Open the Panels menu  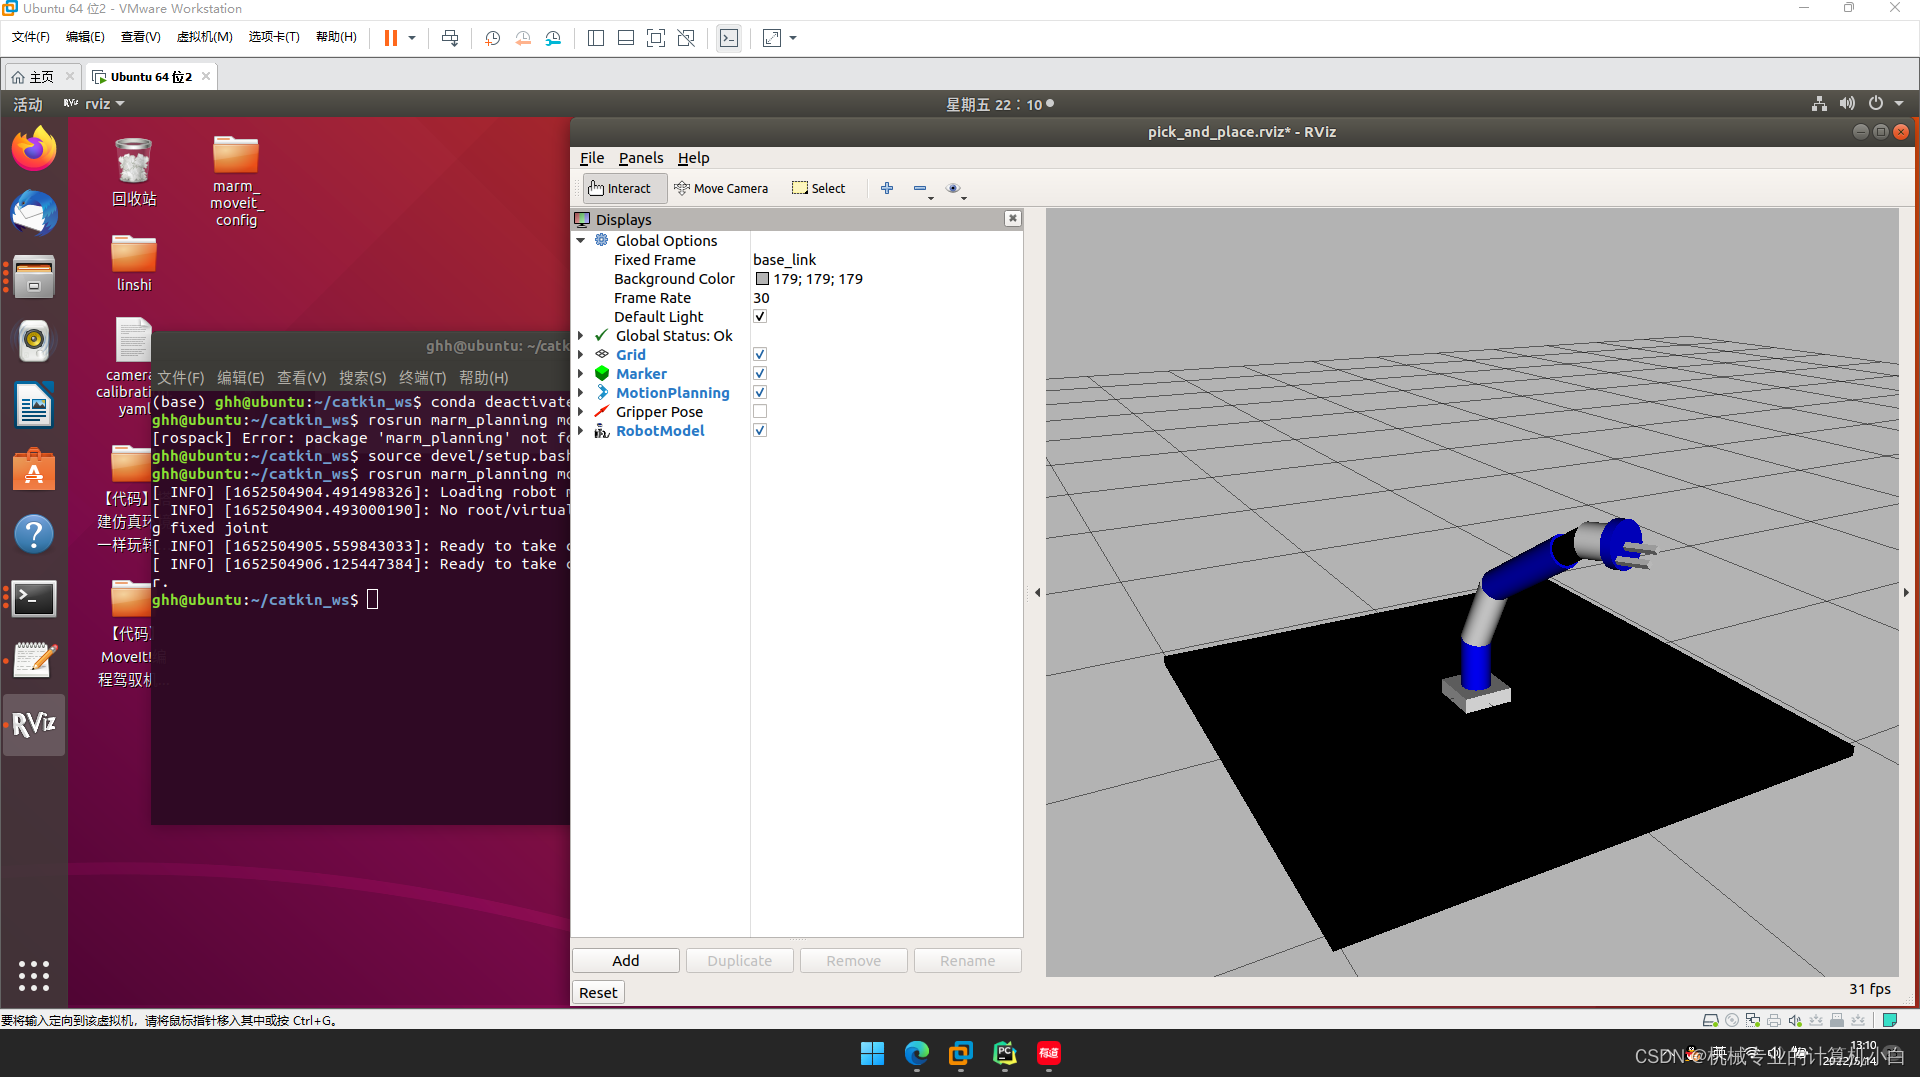coord(640,157)
